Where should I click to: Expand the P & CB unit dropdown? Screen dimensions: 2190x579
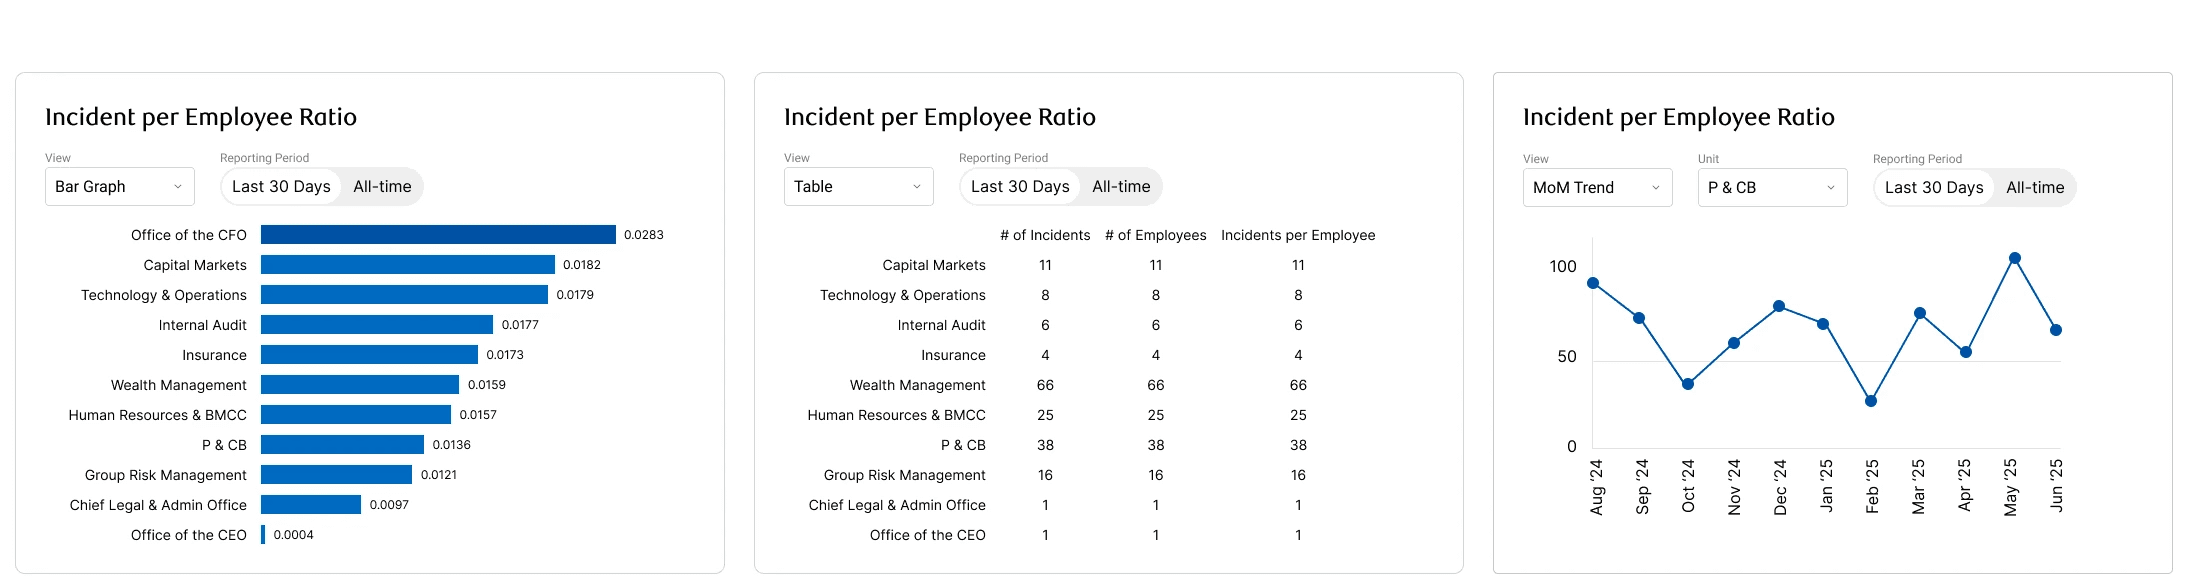coord(1772,188)
